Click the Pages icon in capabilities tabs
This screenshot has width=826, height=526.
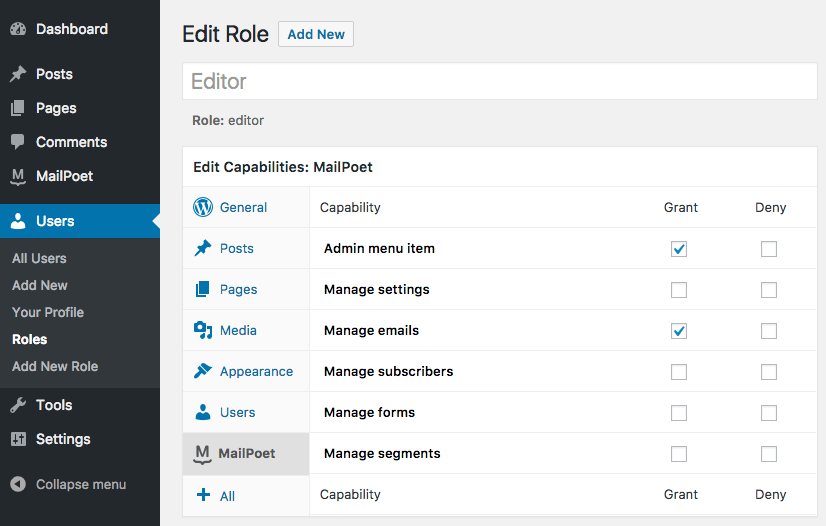pos(202,289)
